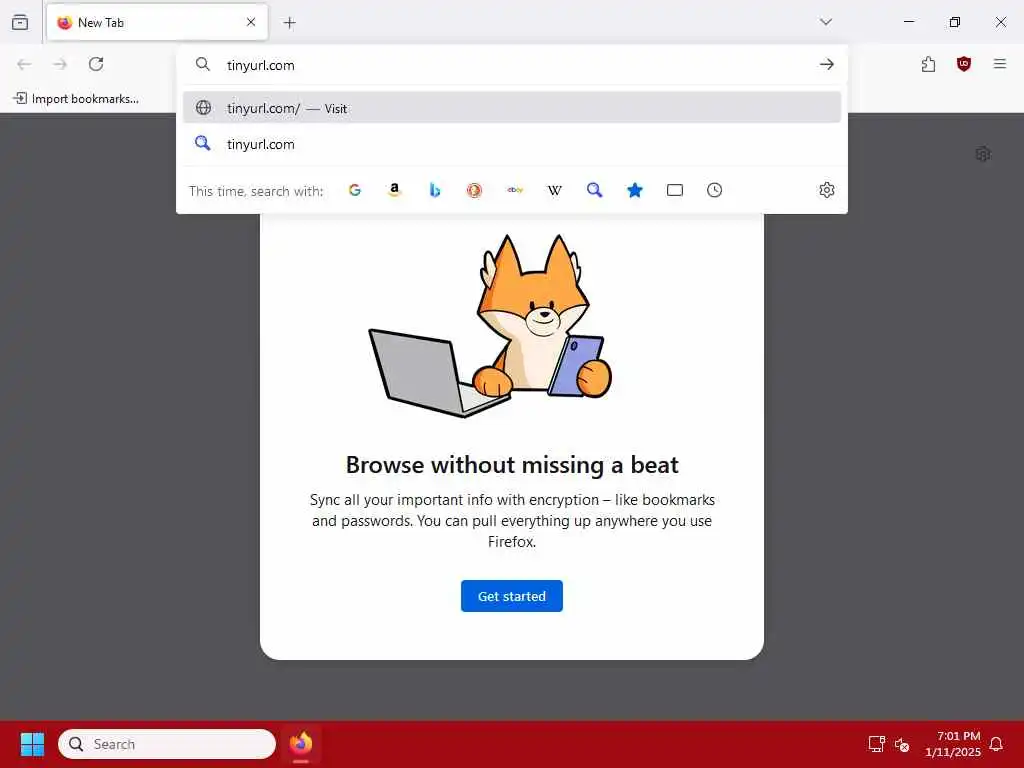The image size is (1024, 768).
Task: Click the fox with laptop illustration
Action: [490, 325]
